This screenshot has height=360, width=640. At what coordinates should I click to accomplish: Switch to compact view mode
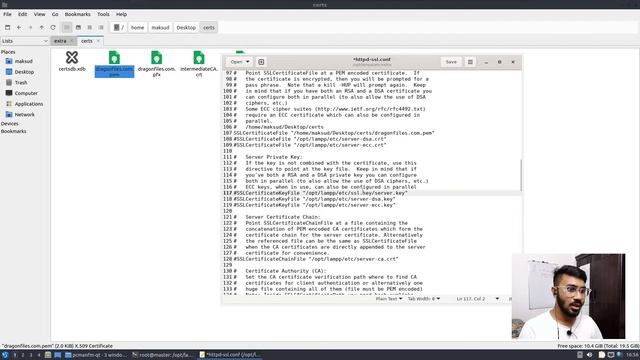coord(89,27)
